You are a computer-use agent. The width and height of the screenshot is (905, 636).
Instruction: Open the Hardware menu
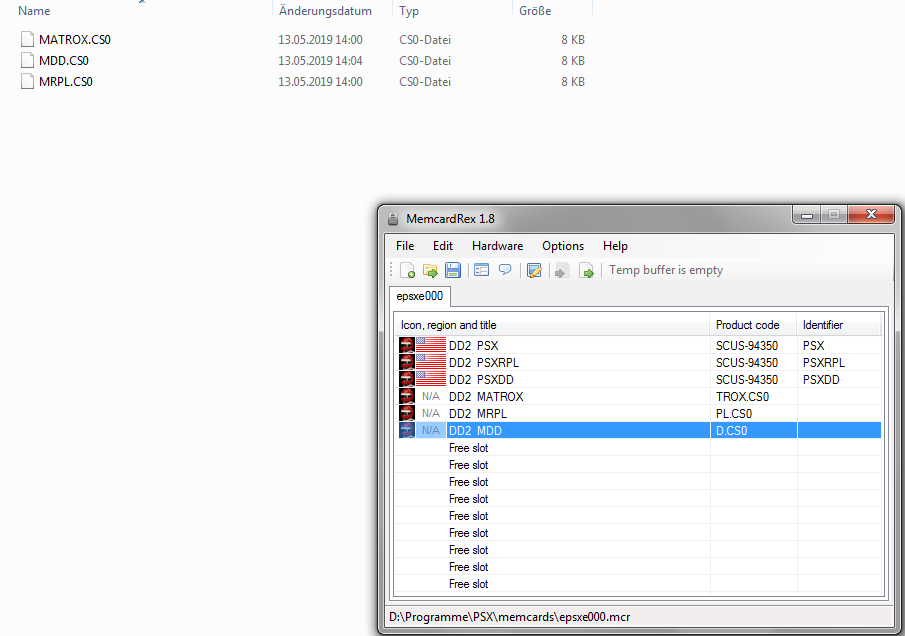pyautogui.click(x=497, y=246)
